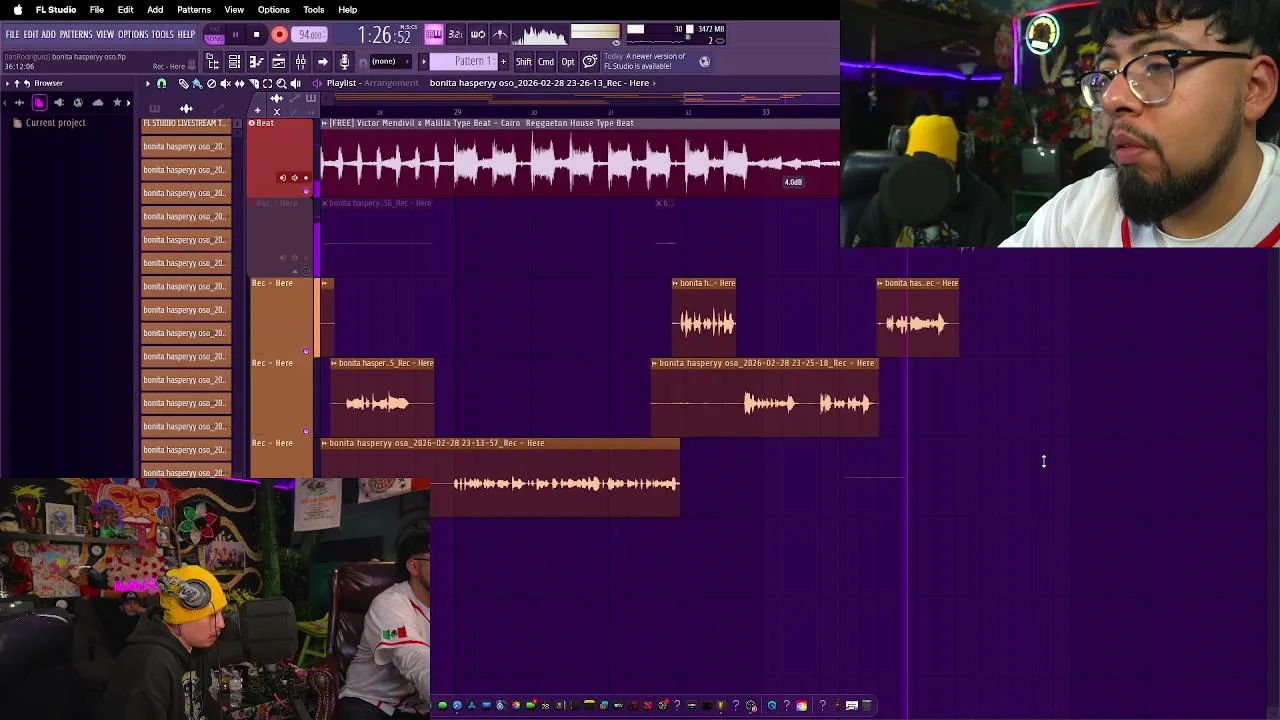Image resolution: width=1280 pixels, height=720 pixels.
Task: Open the web globe tab in Browser
Action: [78, 103]
